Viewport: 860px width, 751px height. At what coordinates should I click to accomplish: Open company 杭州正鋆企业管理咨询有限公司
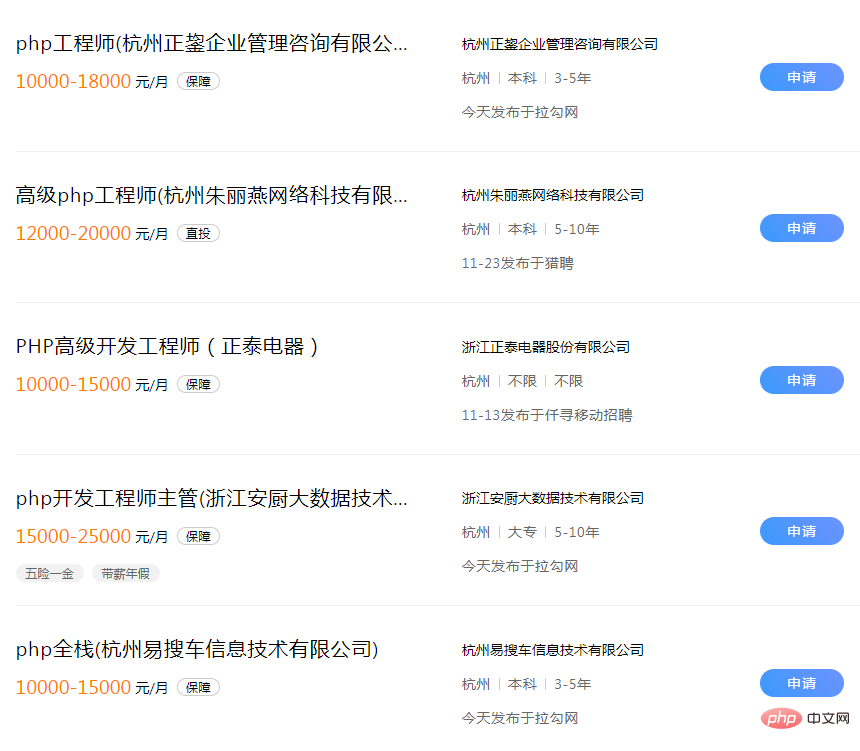pos(559,44)
